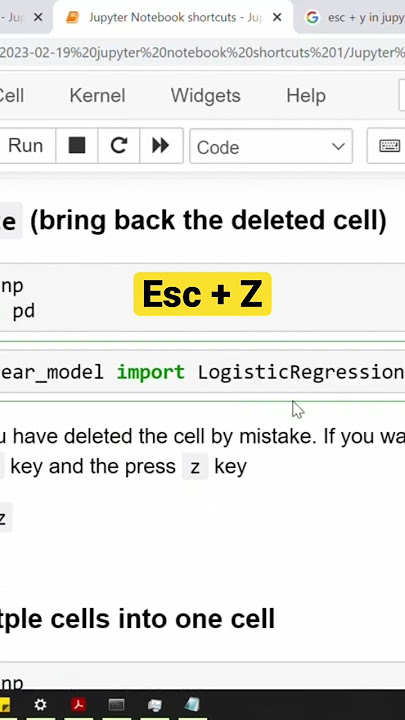Select the LogisticRegression import code cell

[x=202, y=371]
